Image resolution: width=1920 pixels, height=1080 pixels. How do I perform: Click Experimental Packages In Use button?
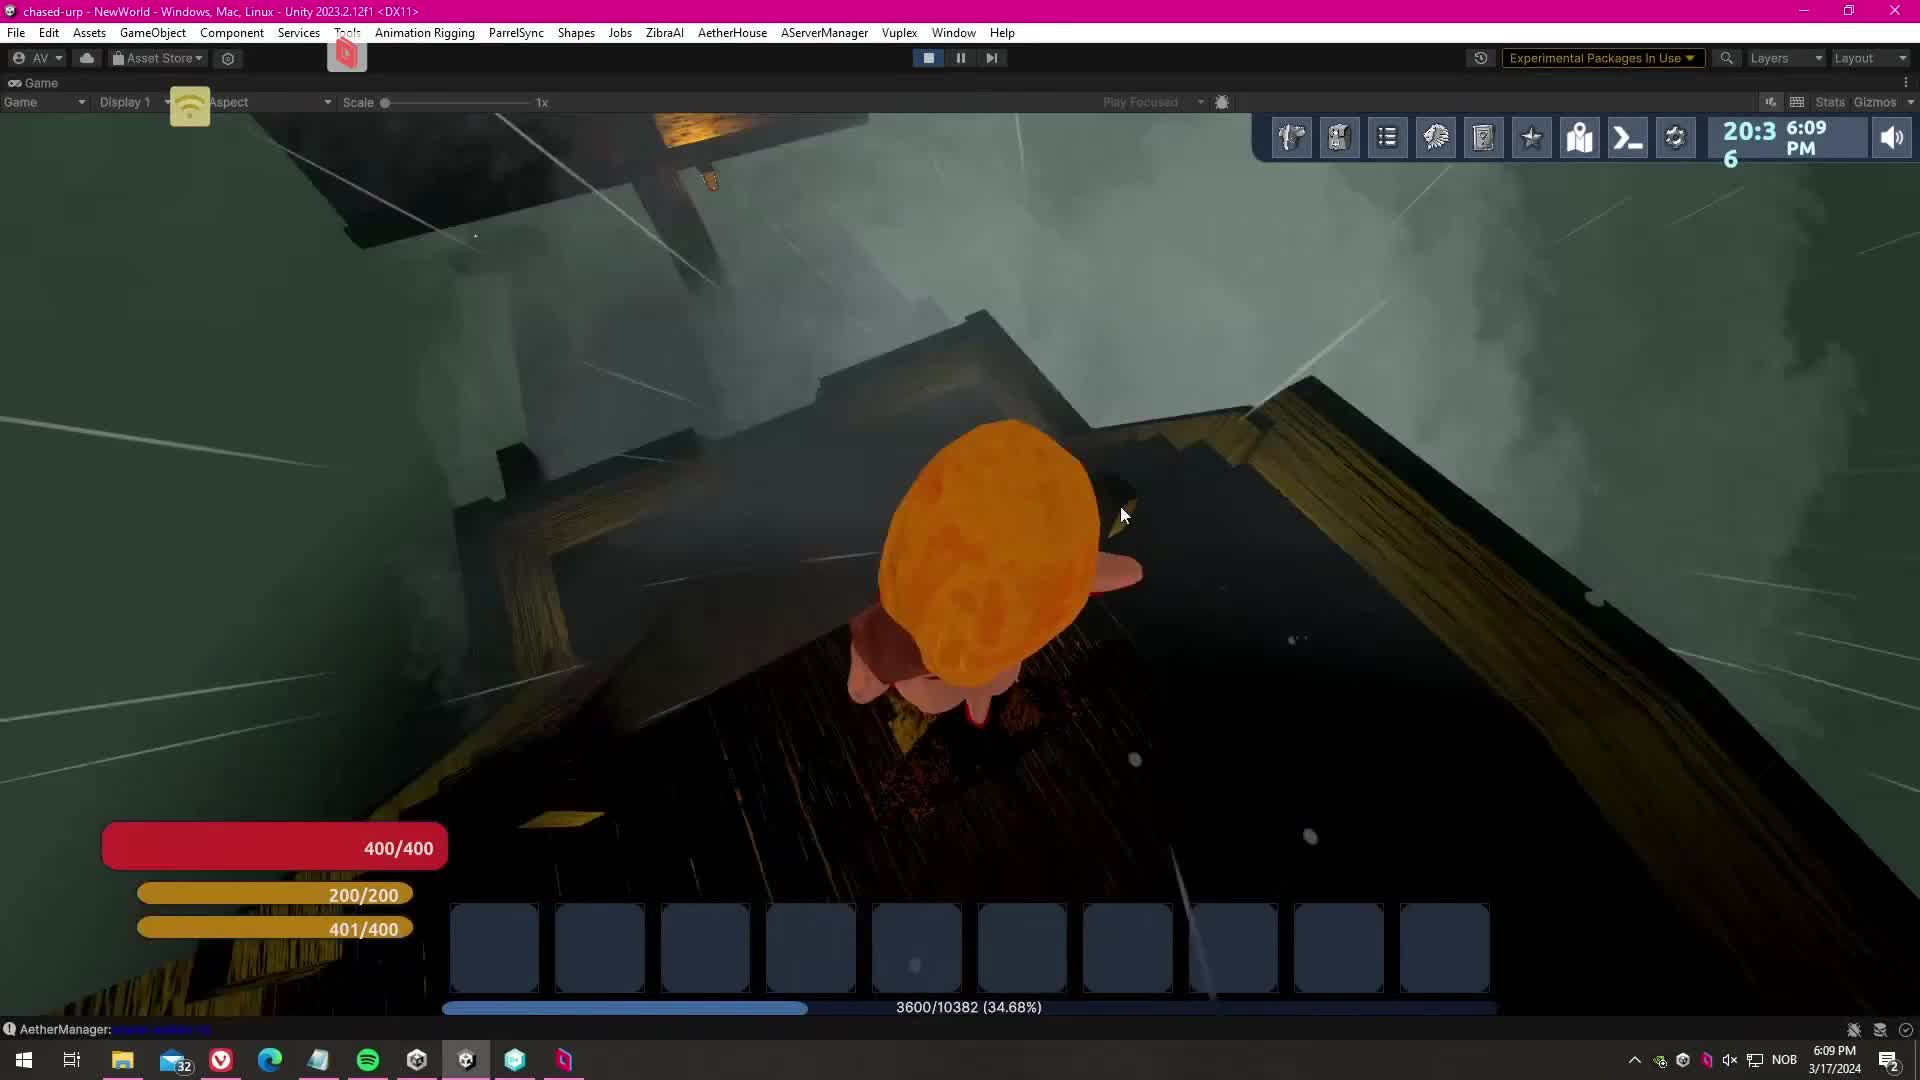pyautogui.click(x=1601, y=58)
